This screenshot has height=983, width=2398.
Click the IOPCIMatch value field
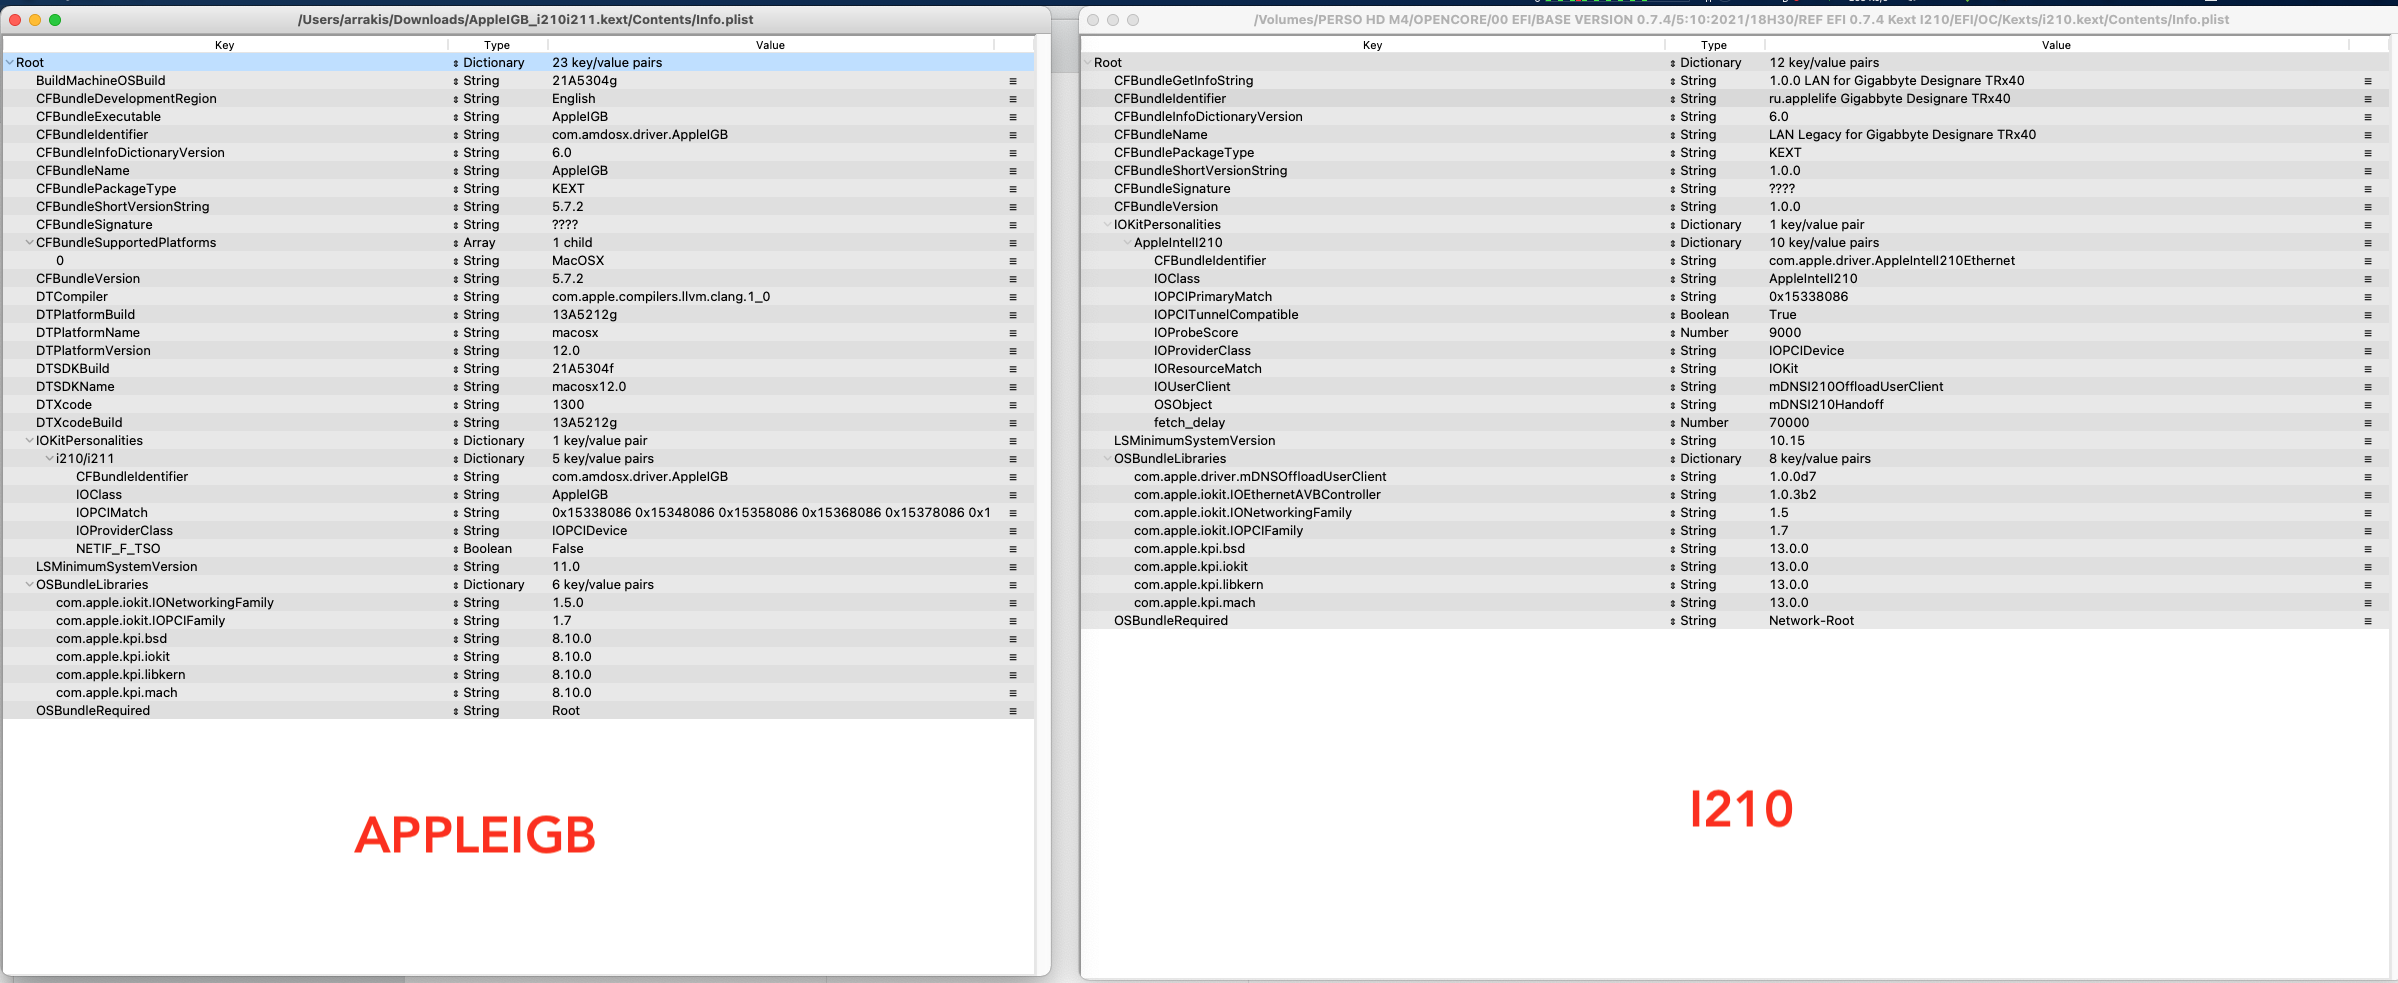pos(770,513)
